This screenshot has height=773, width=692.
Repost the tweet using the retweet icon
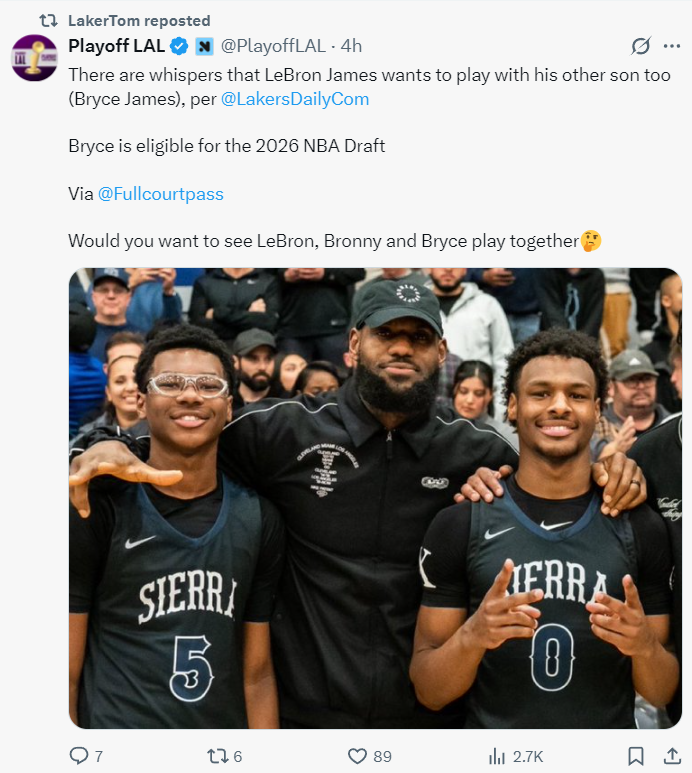217,756
